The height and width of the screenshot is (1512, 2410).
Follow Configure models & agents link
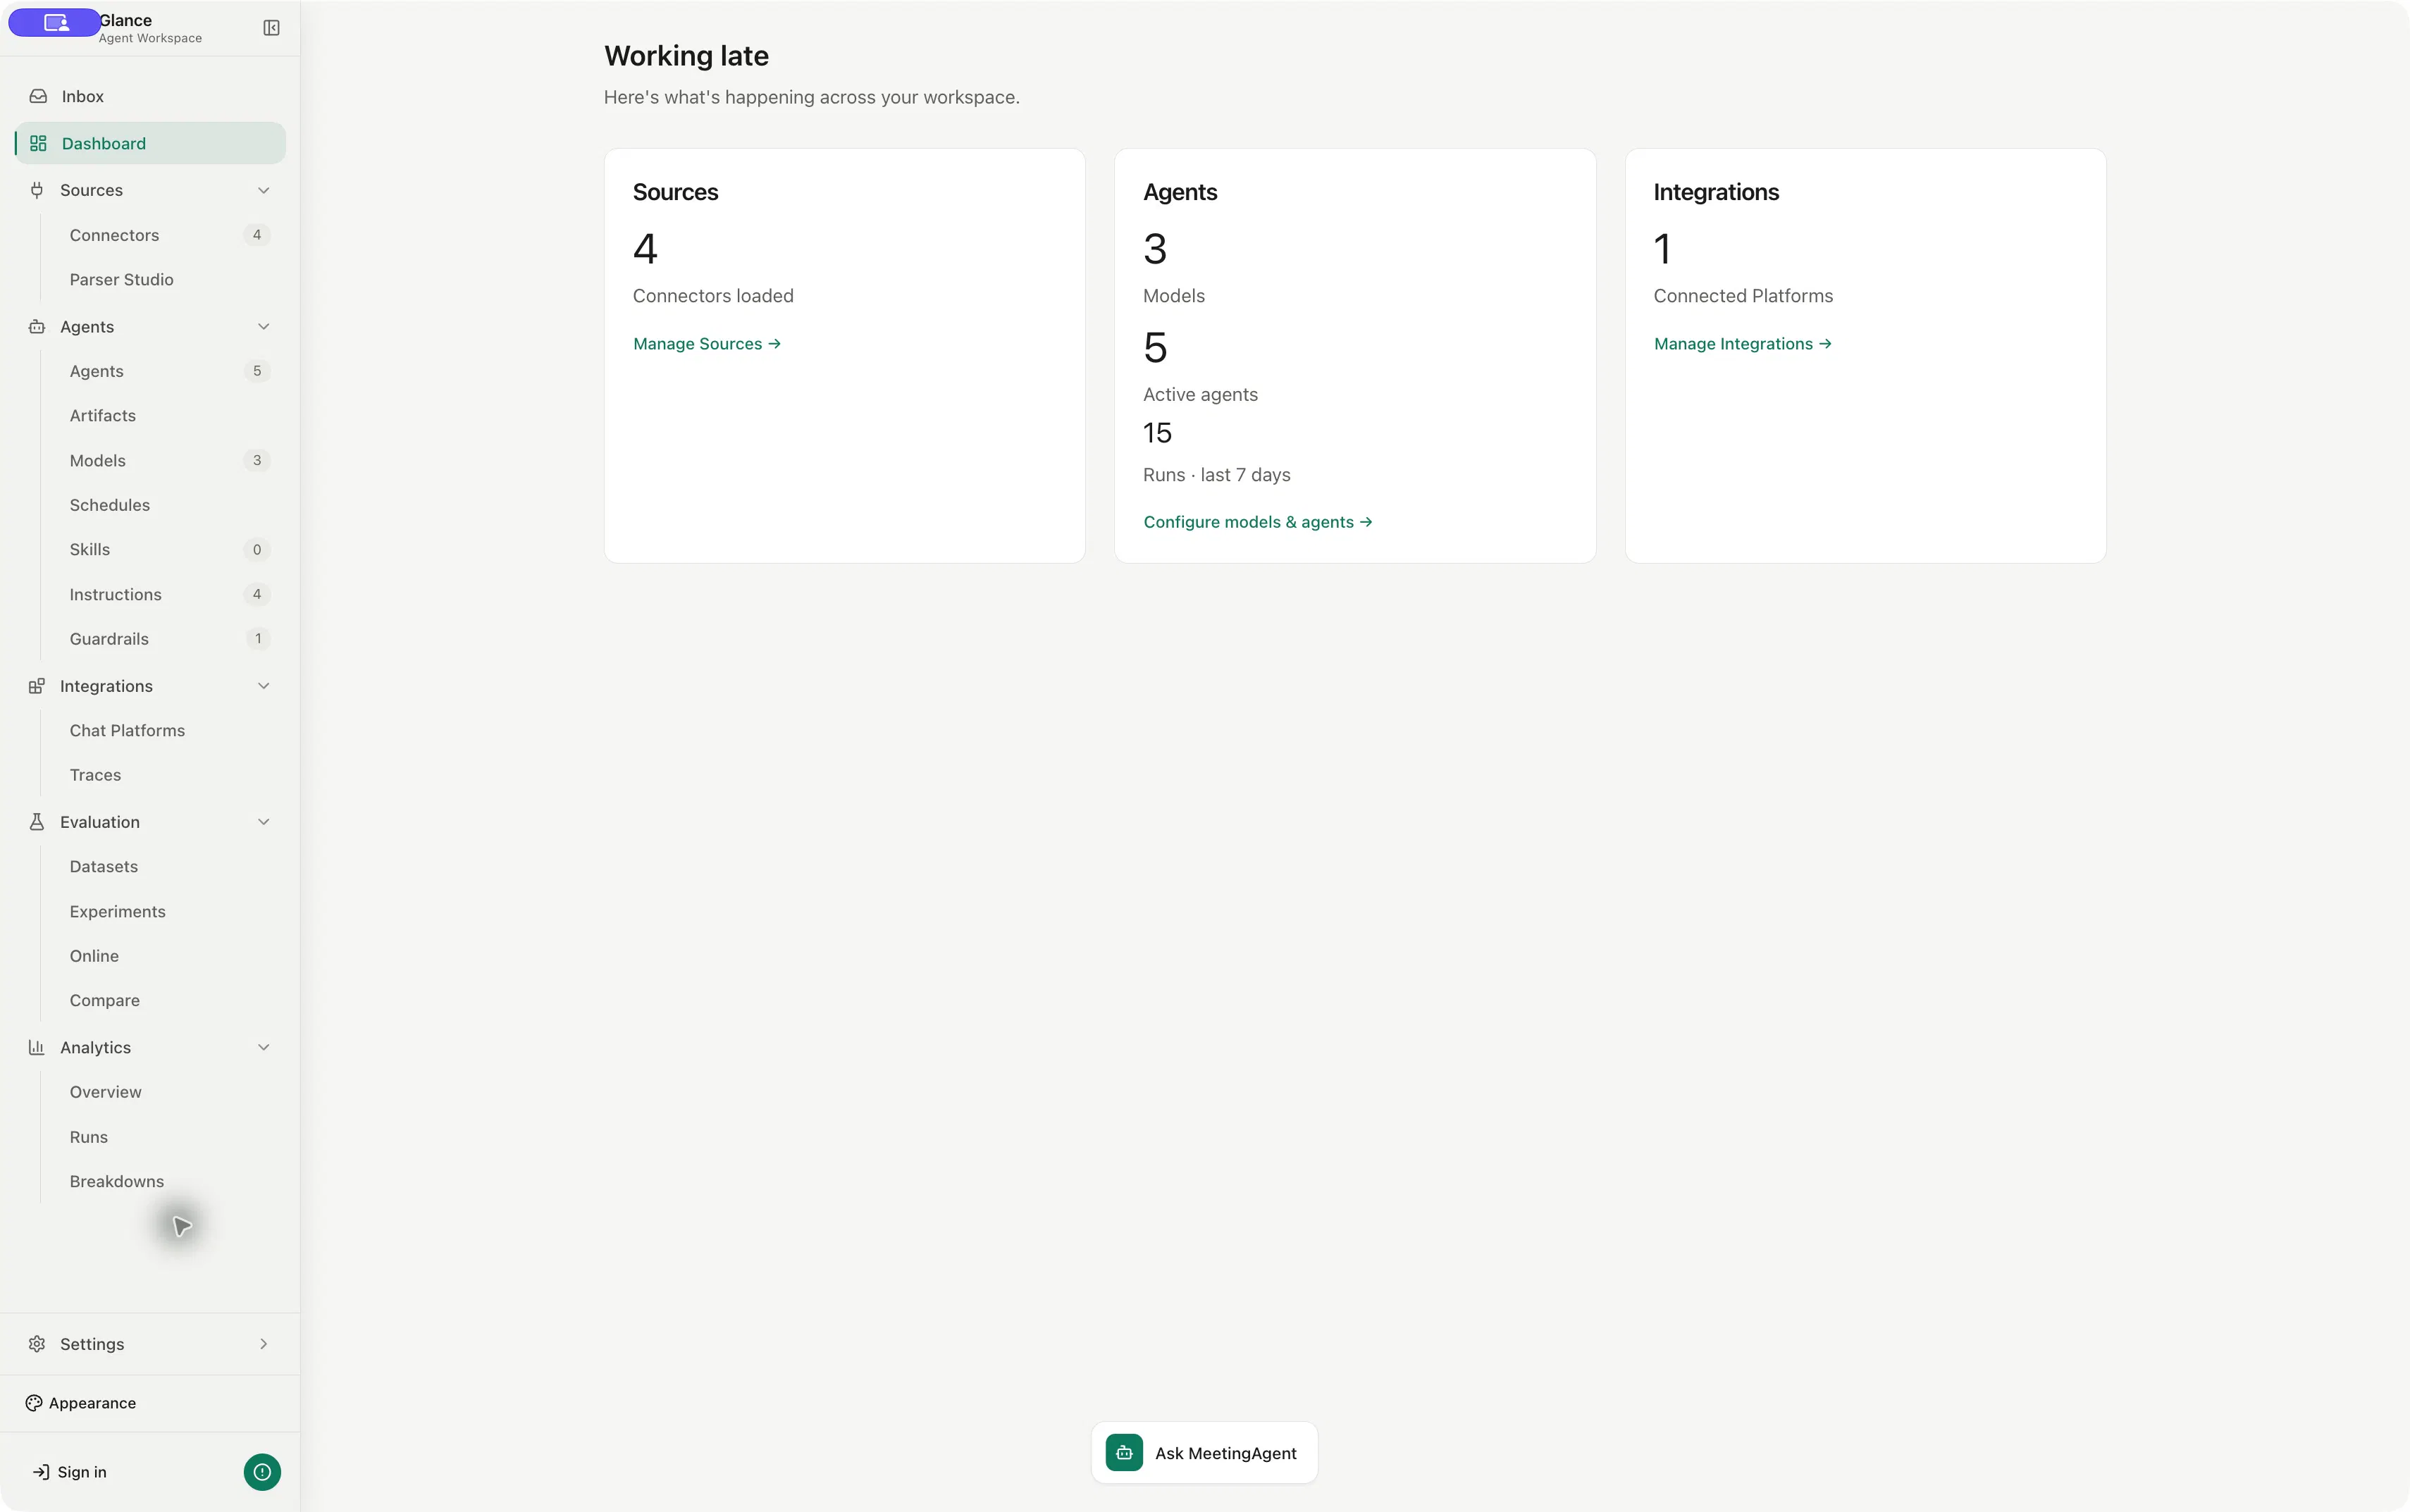(1258, 522)
